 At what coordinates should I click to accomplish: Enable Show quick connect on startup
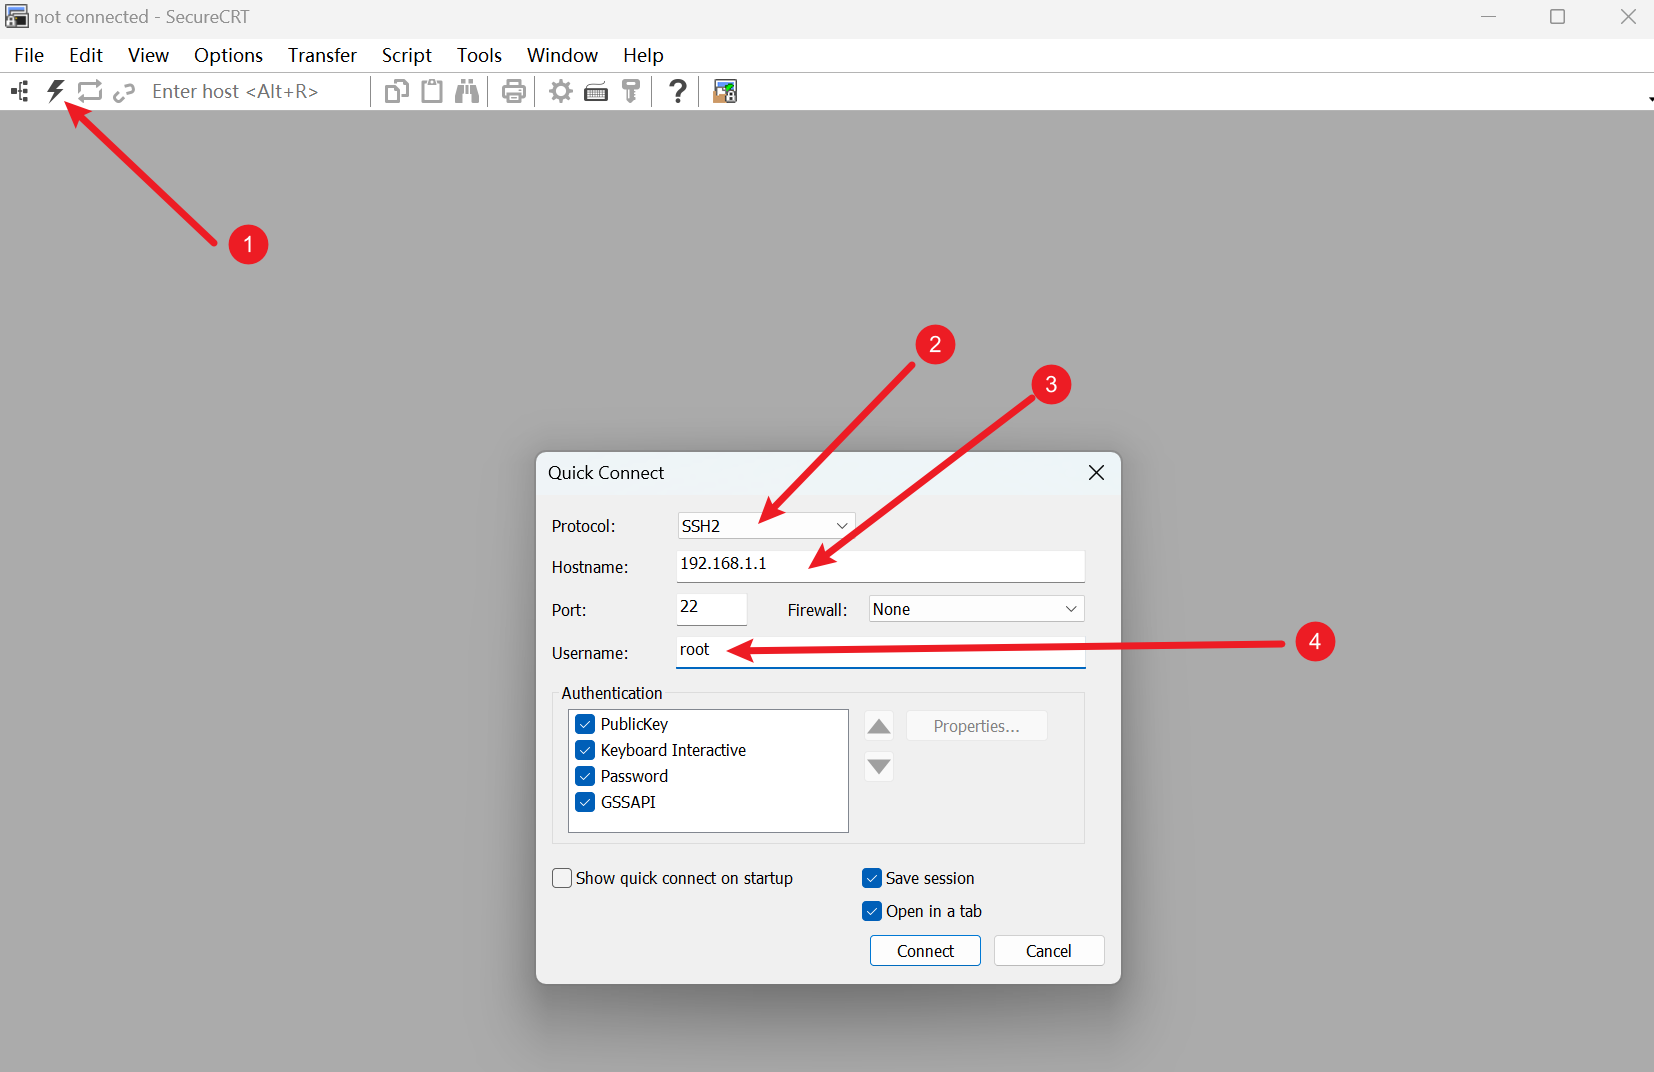[x=562, y=878]
